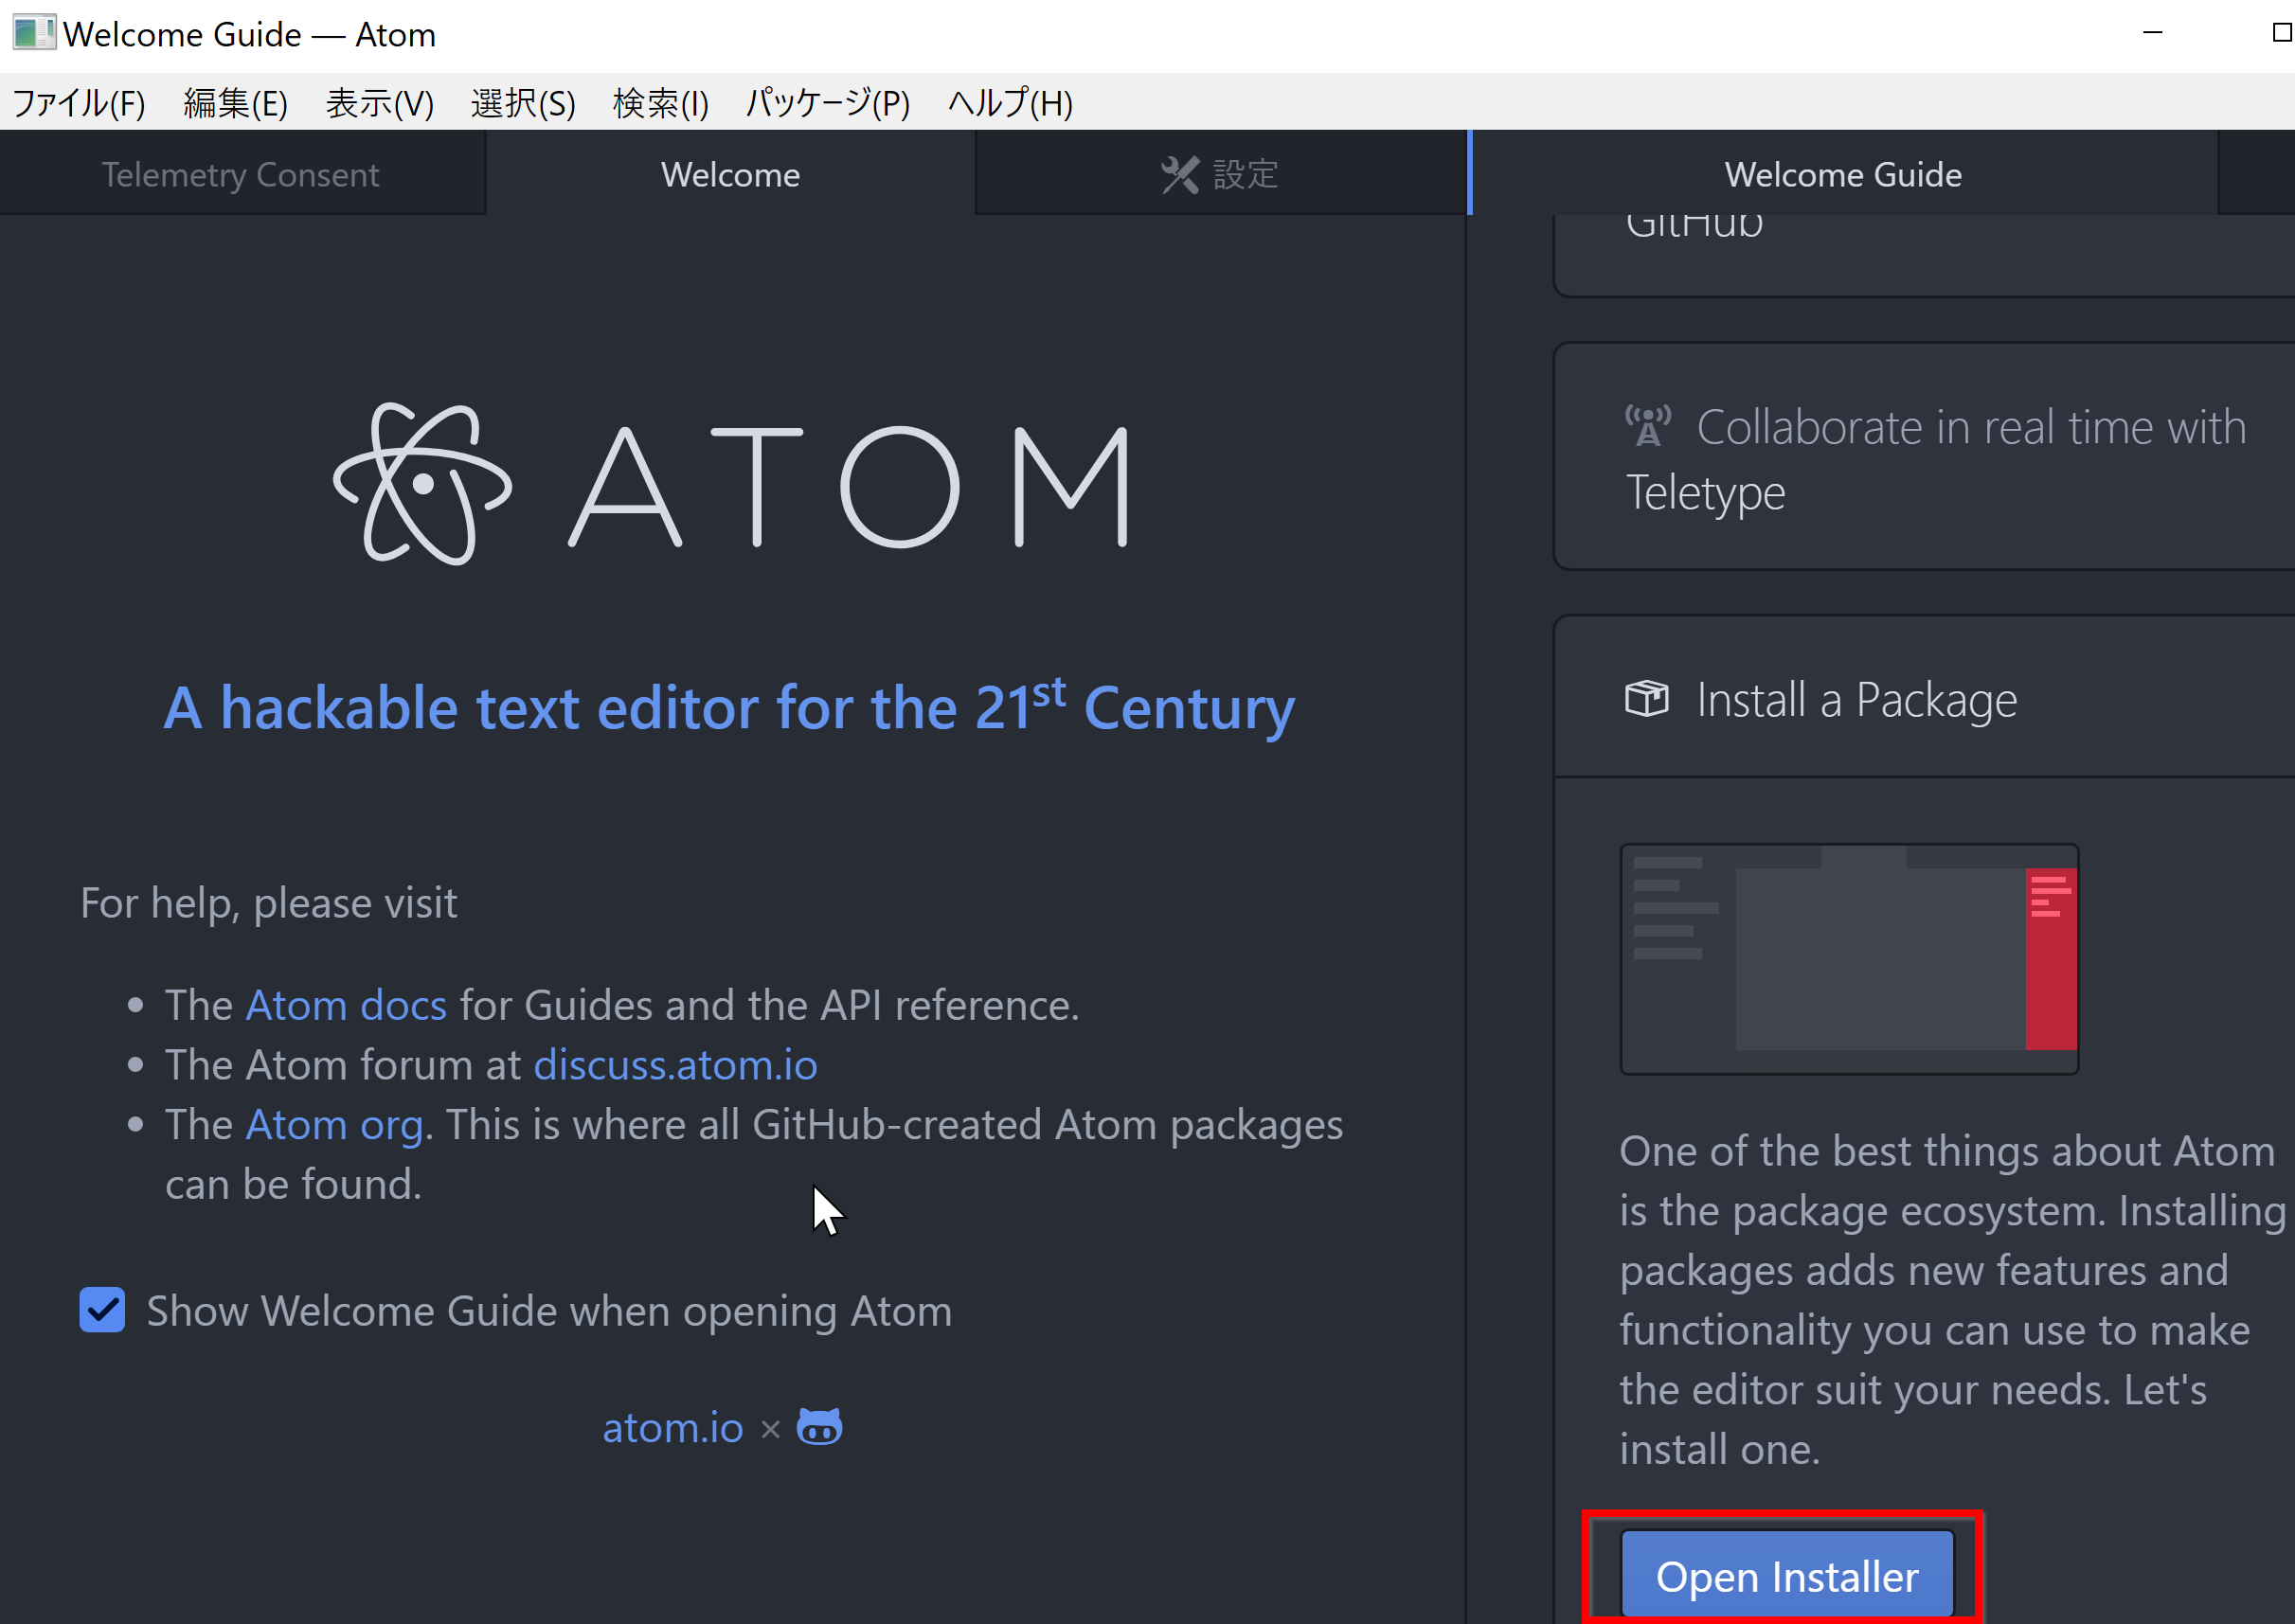The image size is (2295, 1624).
Task: Click the Teletype broadcast tower icon
Action: pyautogui.click(x=1647, y=426)
